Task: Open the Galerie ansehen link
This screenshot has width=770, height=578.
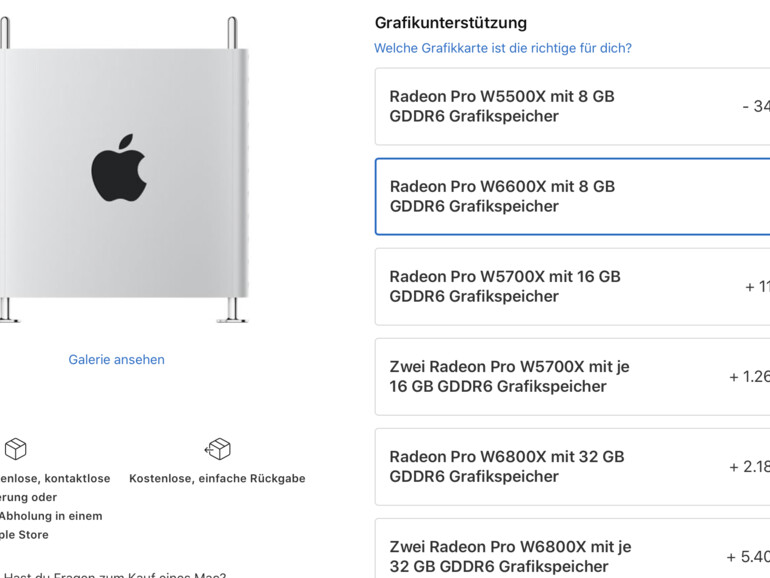Action: point(116,359)
